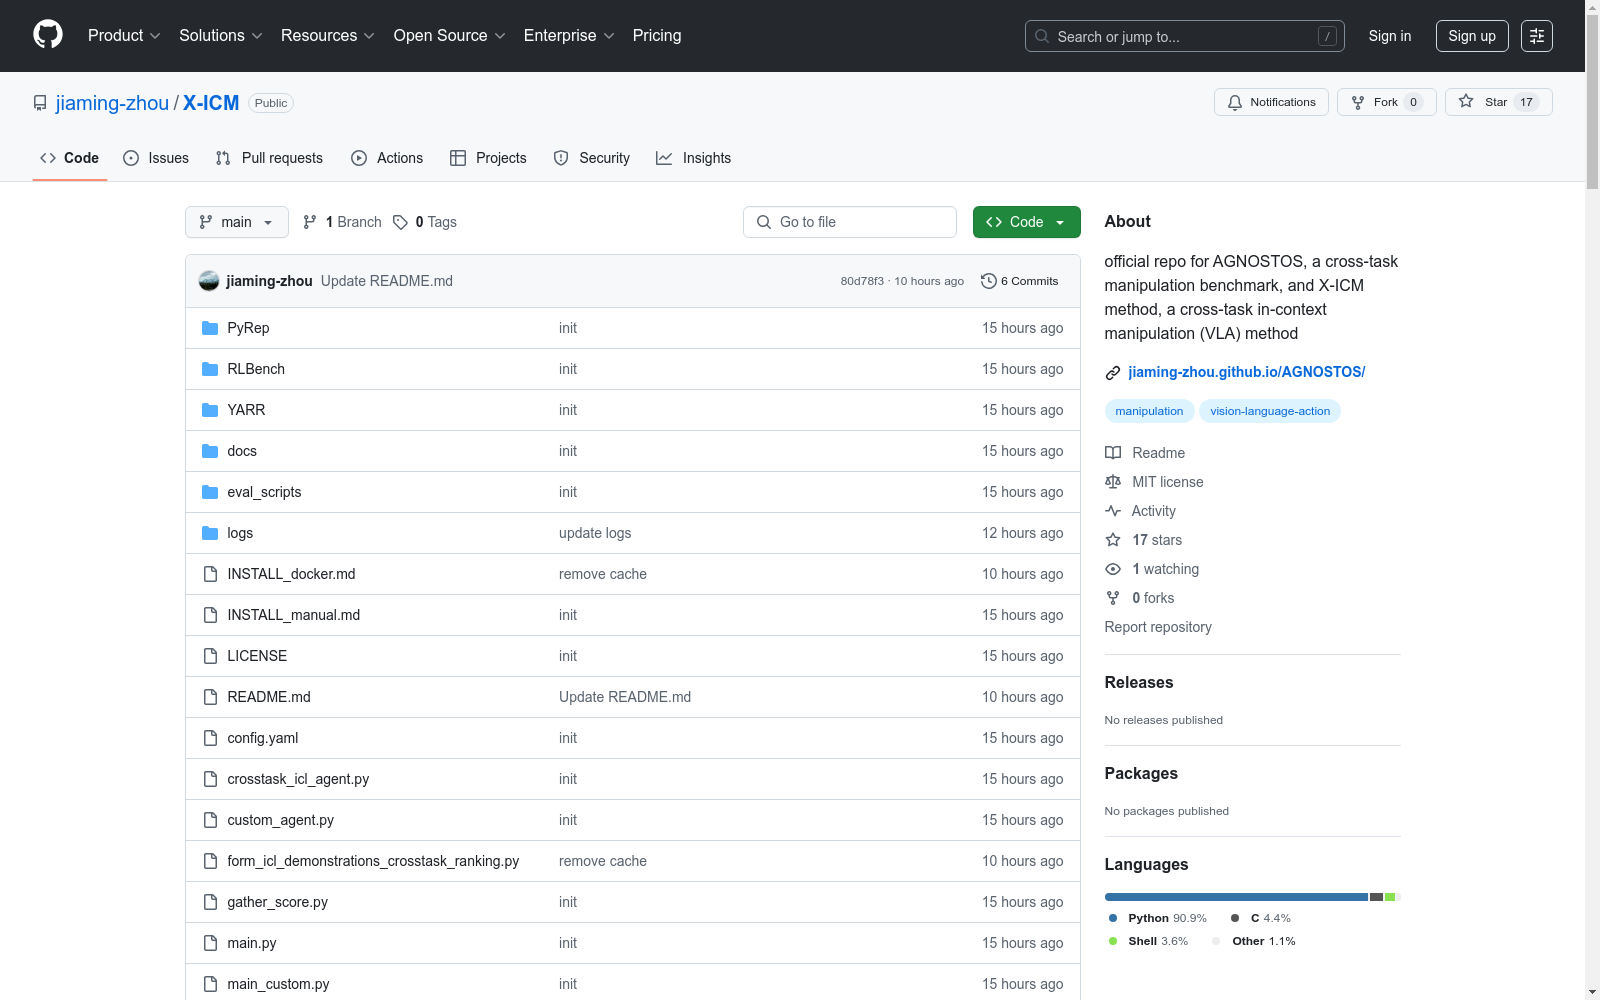The image size is (1600, 1000).
Task: Click the logs folder icon
Action: pos(210,533)
